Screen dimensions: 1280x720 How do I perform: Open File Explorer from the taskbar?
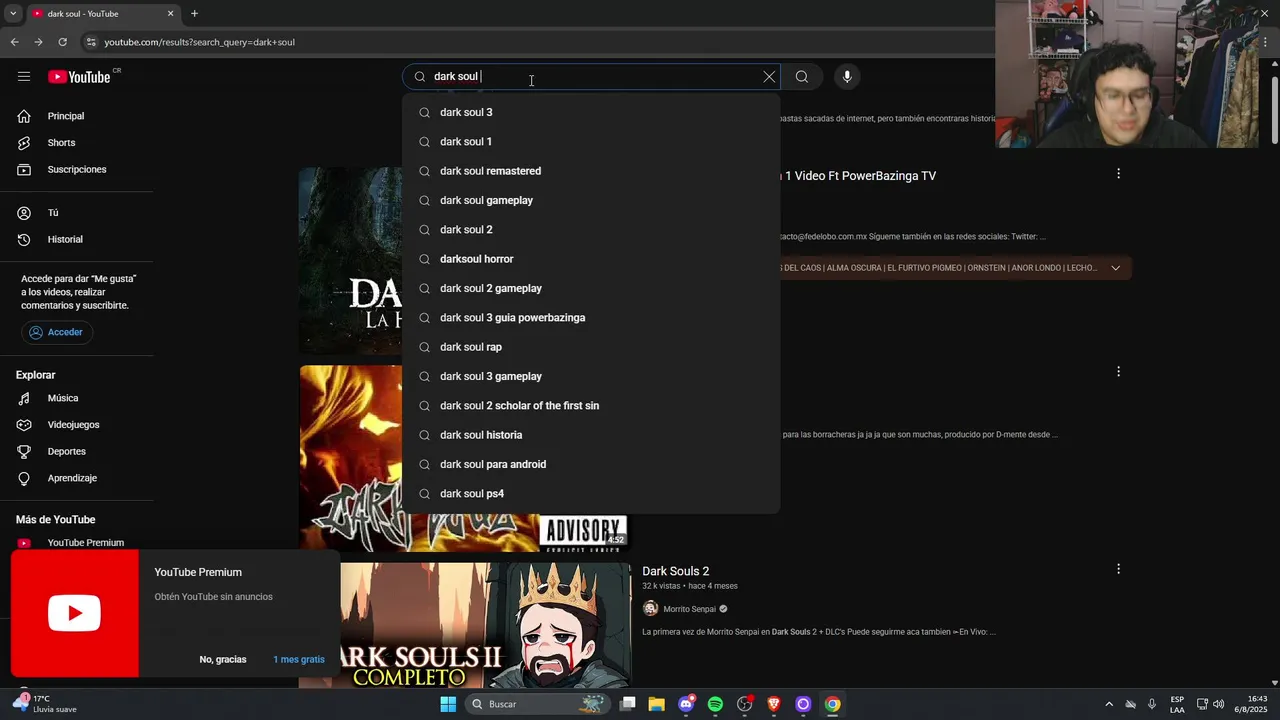657,704
